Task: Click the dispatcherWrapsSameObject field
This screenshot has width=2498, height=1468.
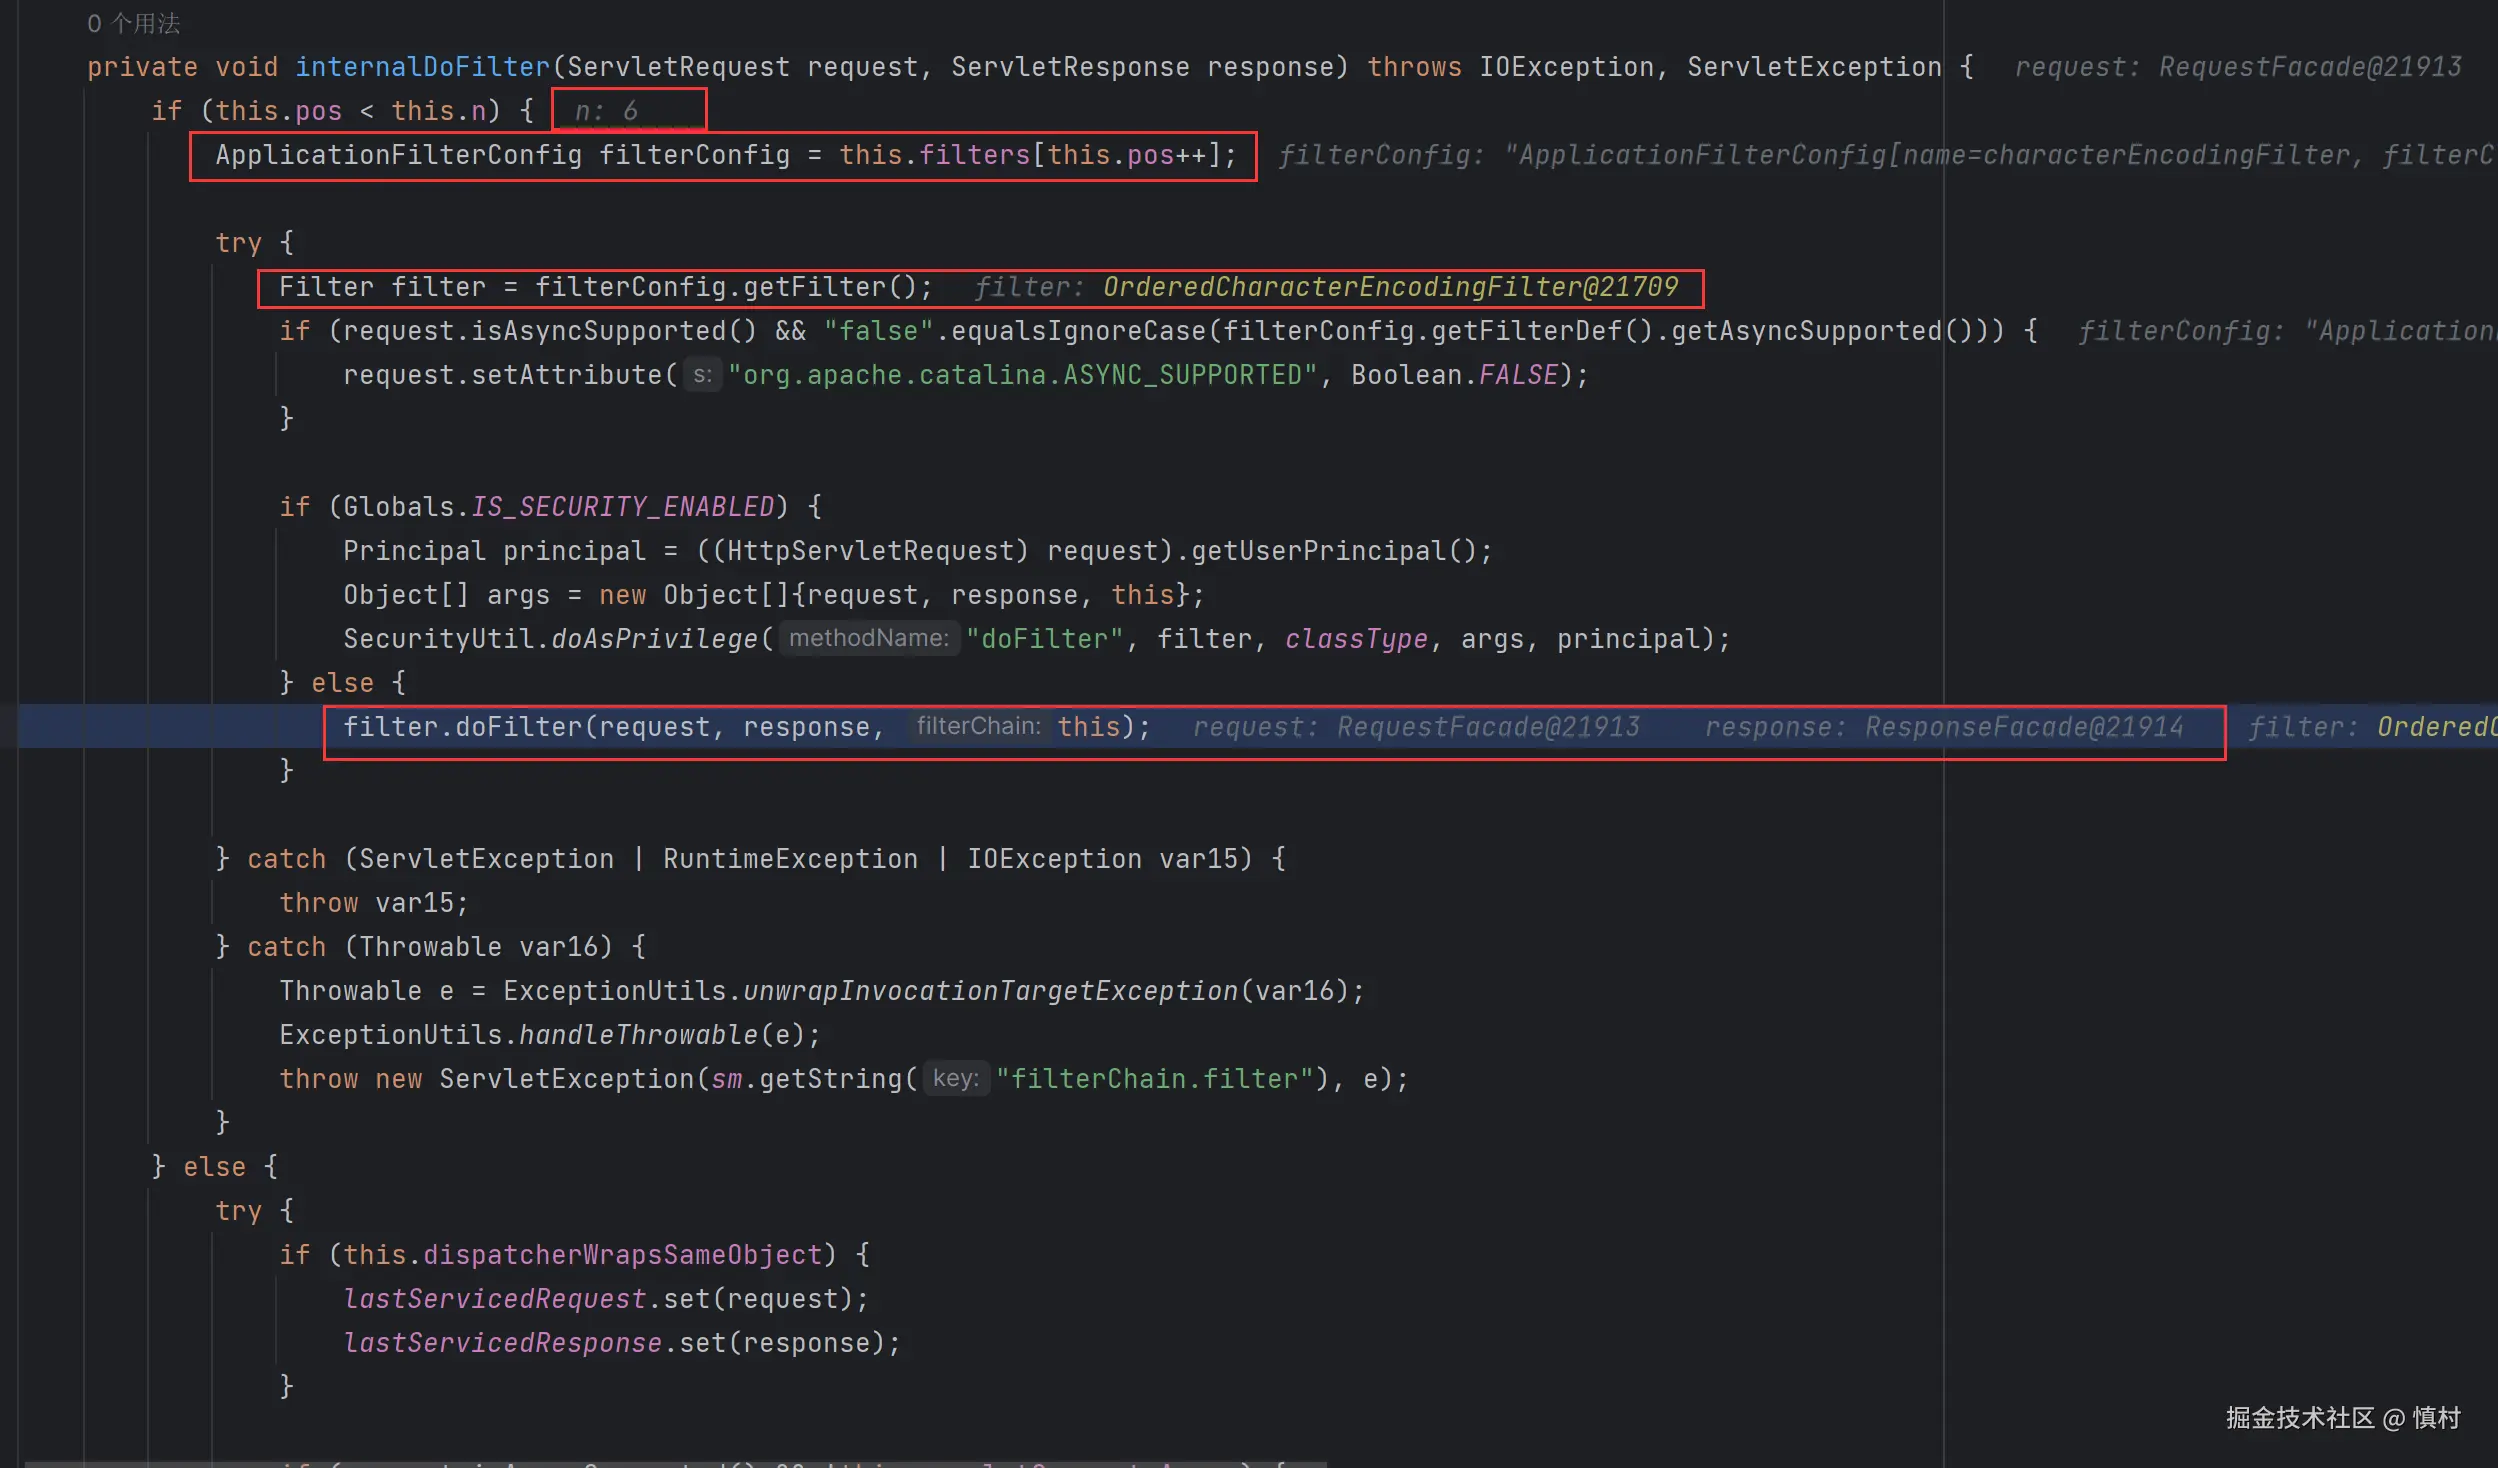Action: pyautogui.click(x=622, y=1255)
